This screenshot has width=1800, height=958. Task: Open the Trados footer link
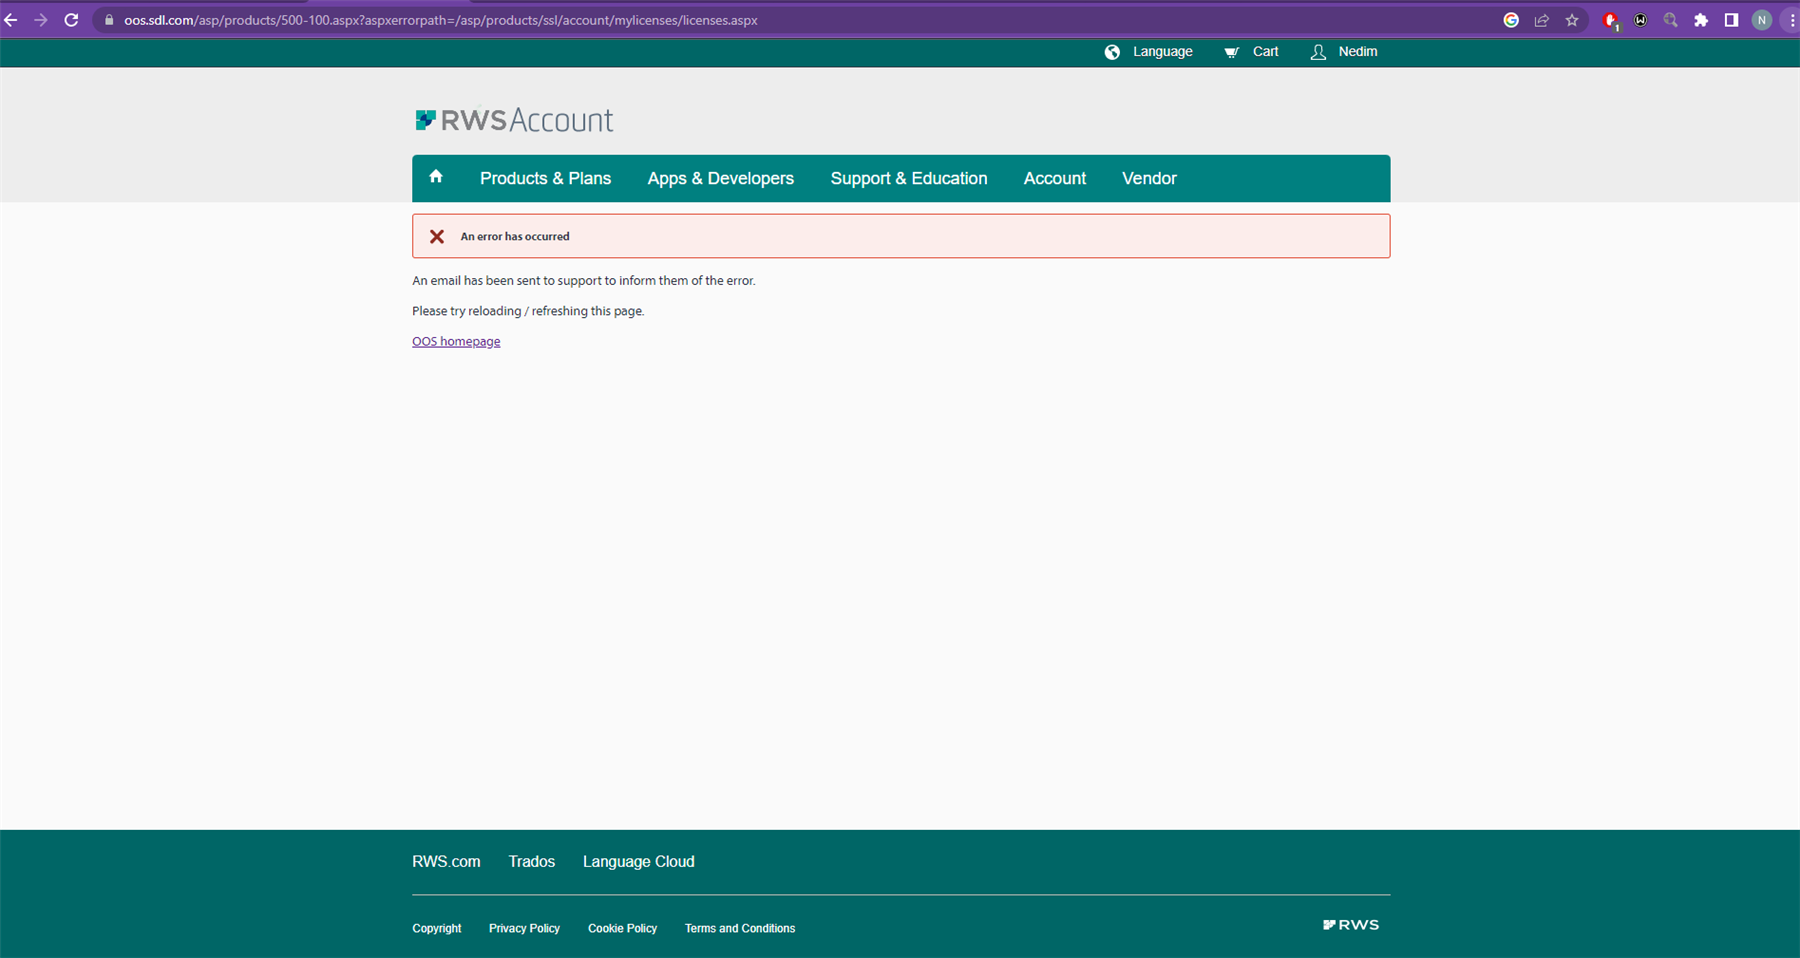[531, 862]
